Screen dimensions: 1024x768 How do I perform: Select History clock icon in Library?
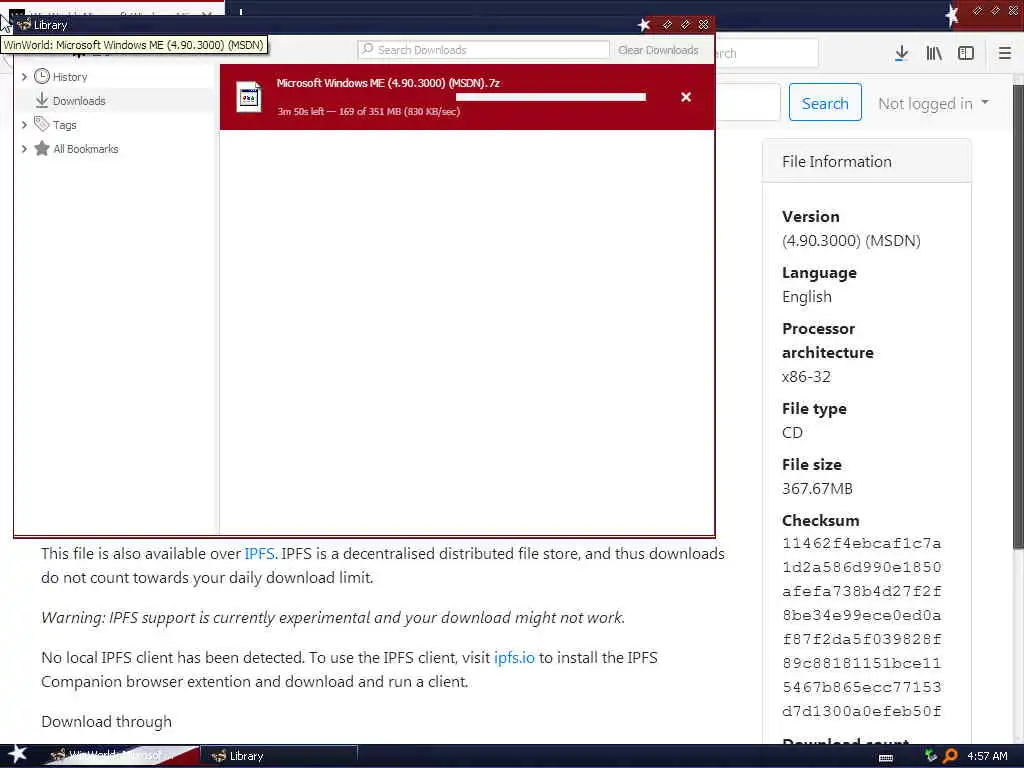pyautogui.click(x=42, y=76)
